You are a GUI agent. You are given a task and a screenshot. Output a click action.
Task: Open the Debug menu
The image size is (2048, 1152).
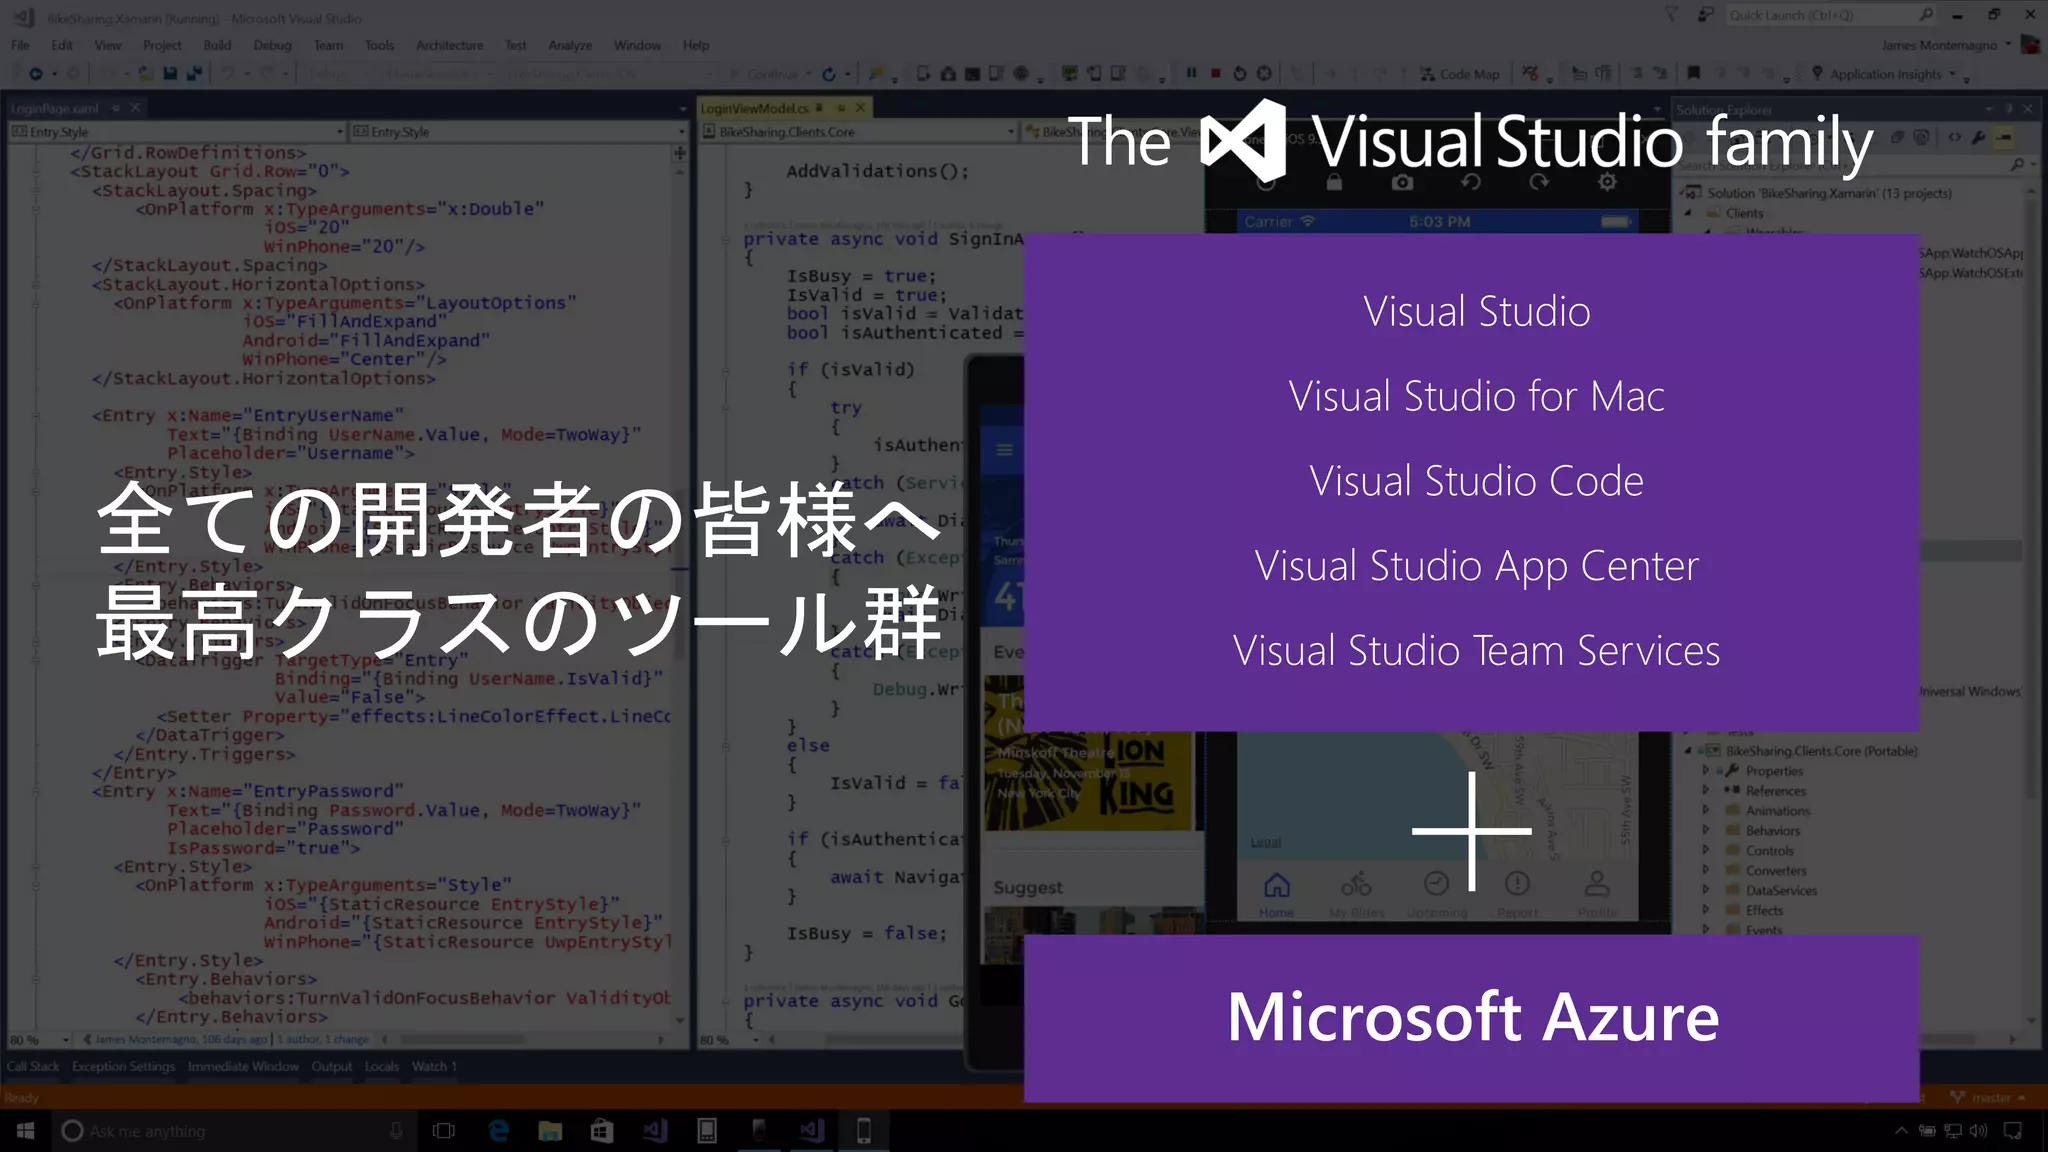pyautogui.click(x=272, y=45)
